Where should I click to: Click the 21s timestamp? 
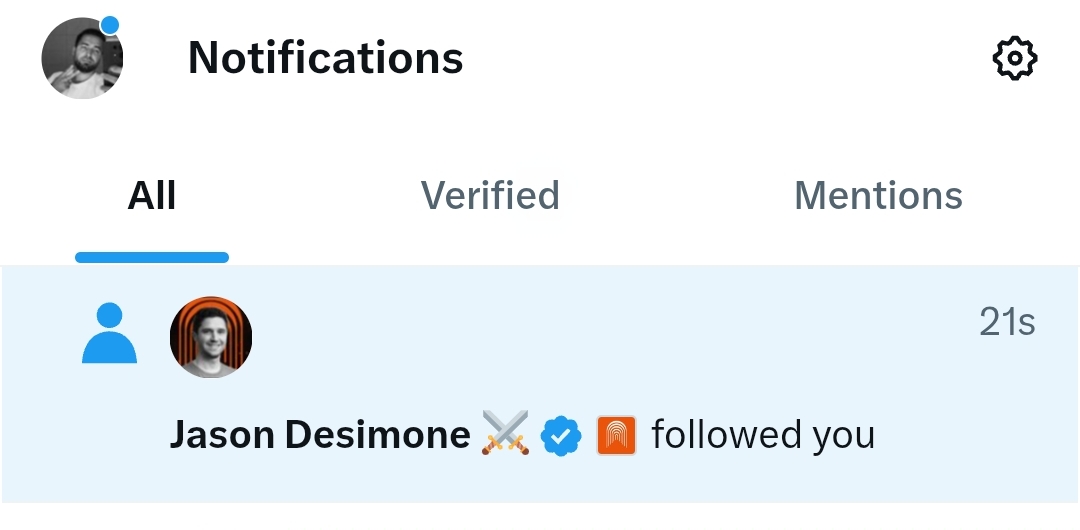click(x=1006, y=323)
